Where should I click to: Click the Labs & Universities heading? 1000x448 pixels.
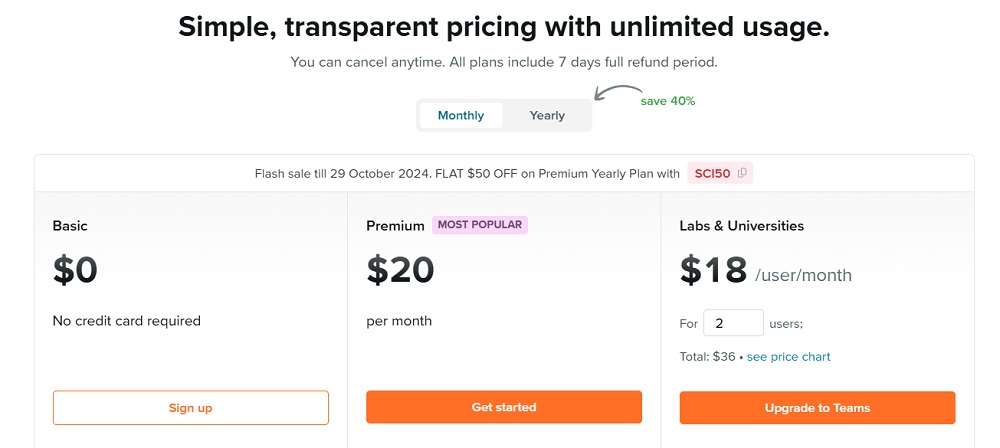tap(741, 226)
